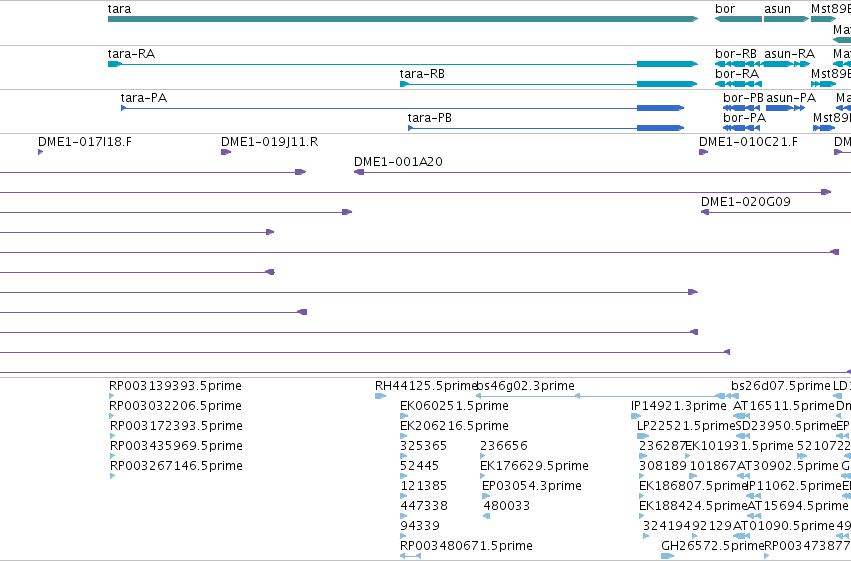
Task: Click the tara-RA transcript label
Action: (x=131, y=54)
